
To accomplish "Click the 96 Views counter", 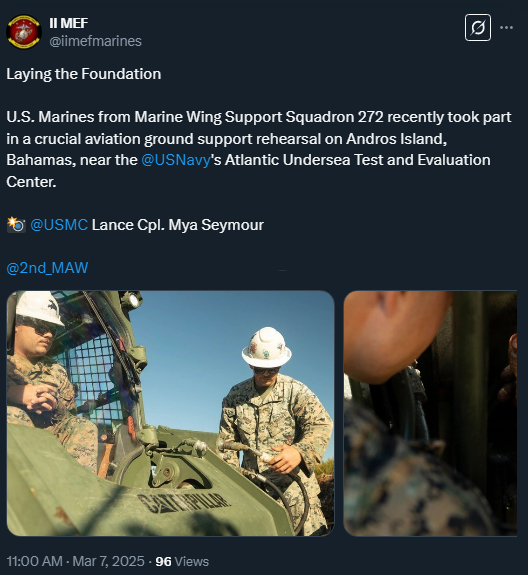I will click(182, 561).
